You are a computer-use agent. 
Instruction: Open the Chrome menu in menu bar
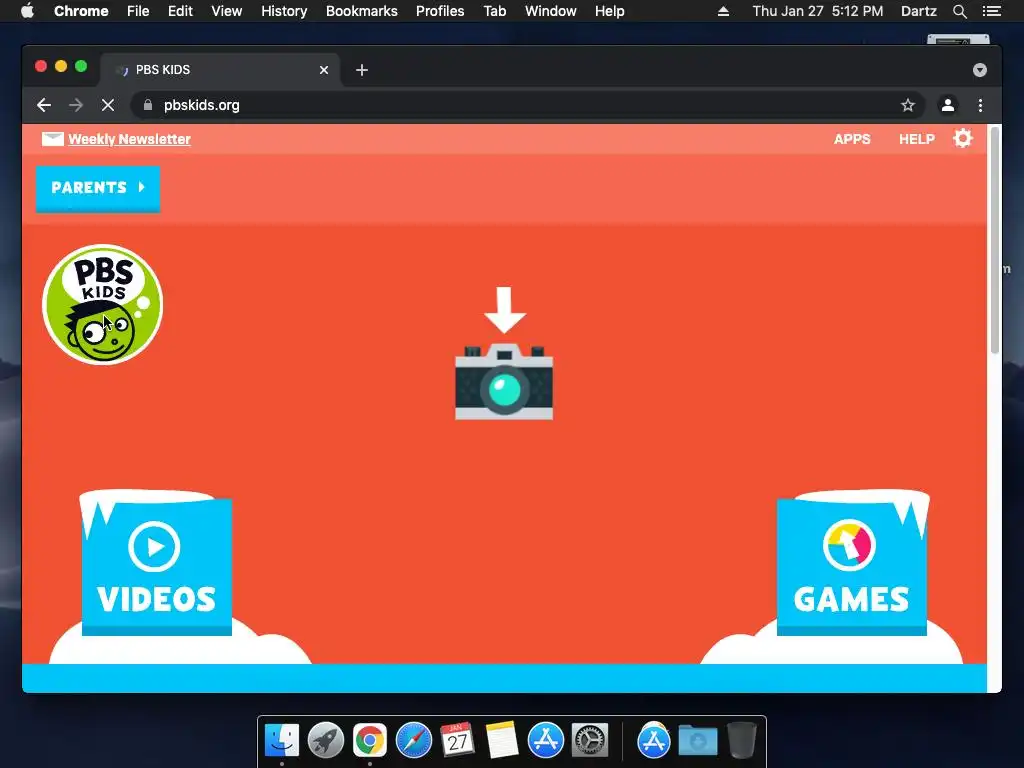[x=81, y=11]
